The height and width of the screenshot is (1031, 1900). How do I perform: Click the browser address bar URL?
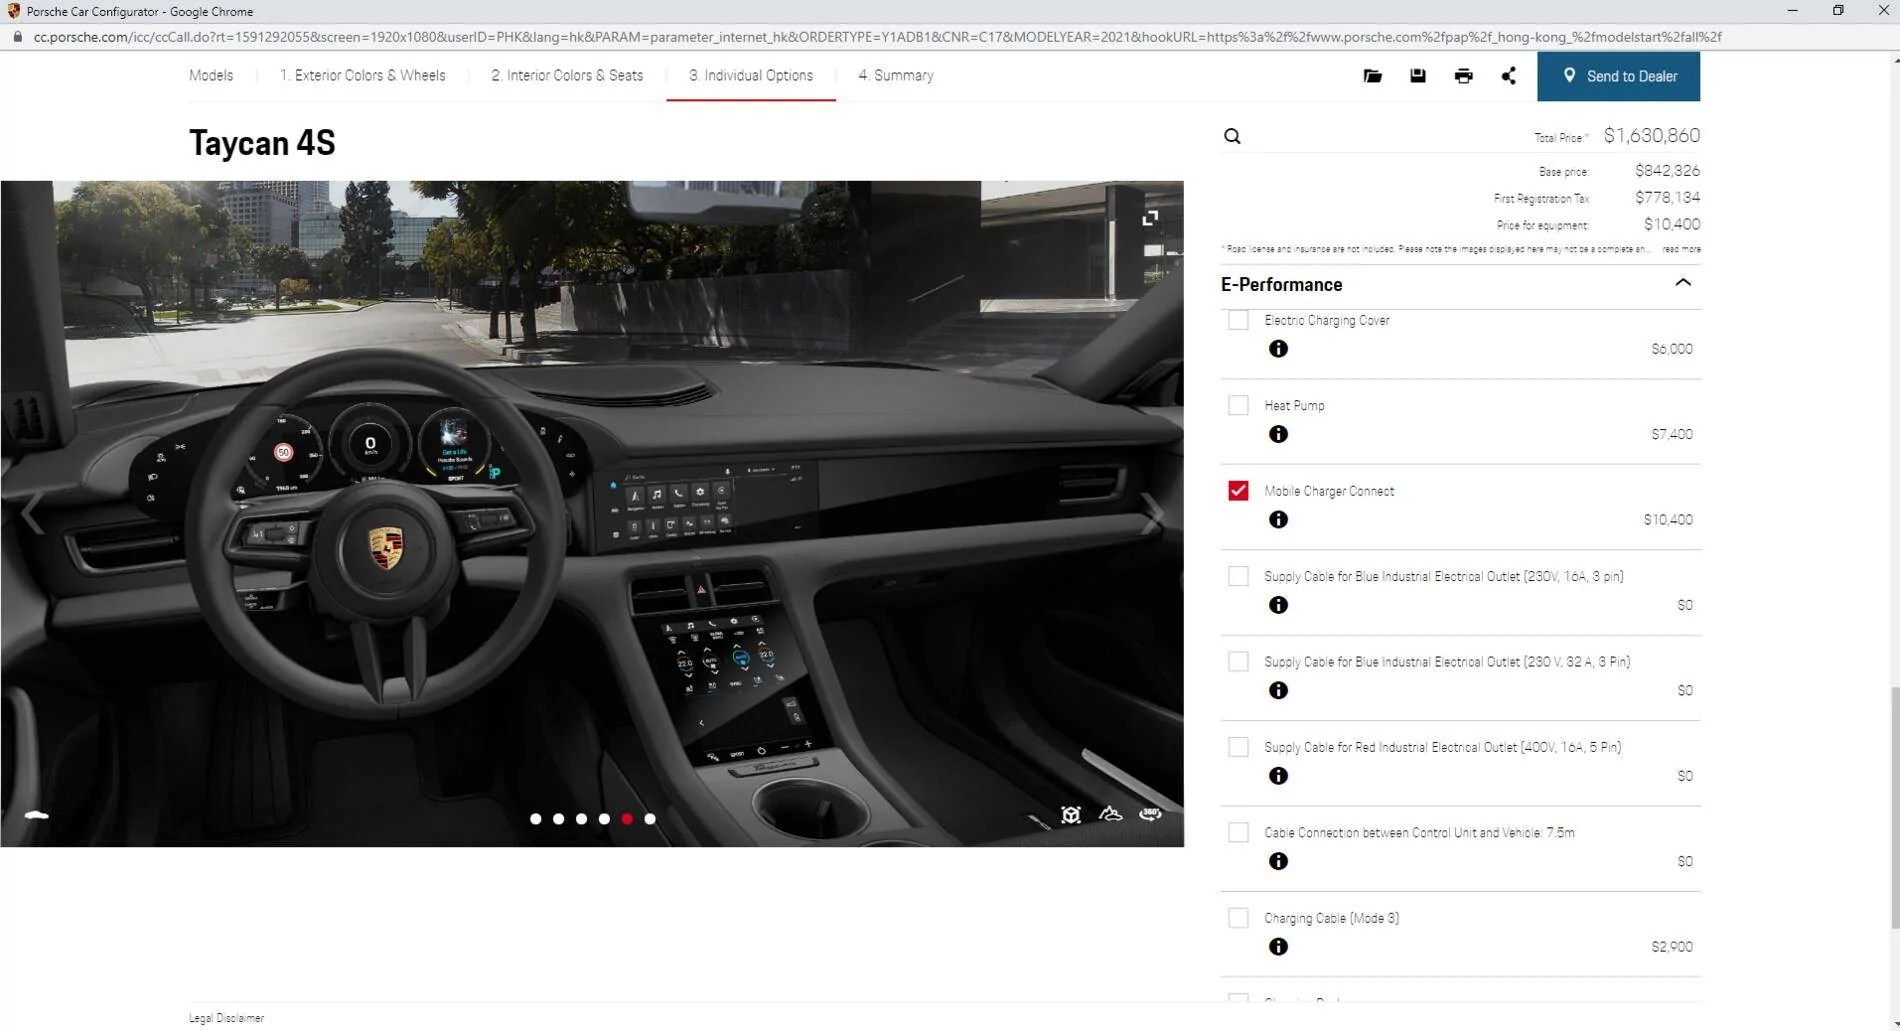click(877, 37)
